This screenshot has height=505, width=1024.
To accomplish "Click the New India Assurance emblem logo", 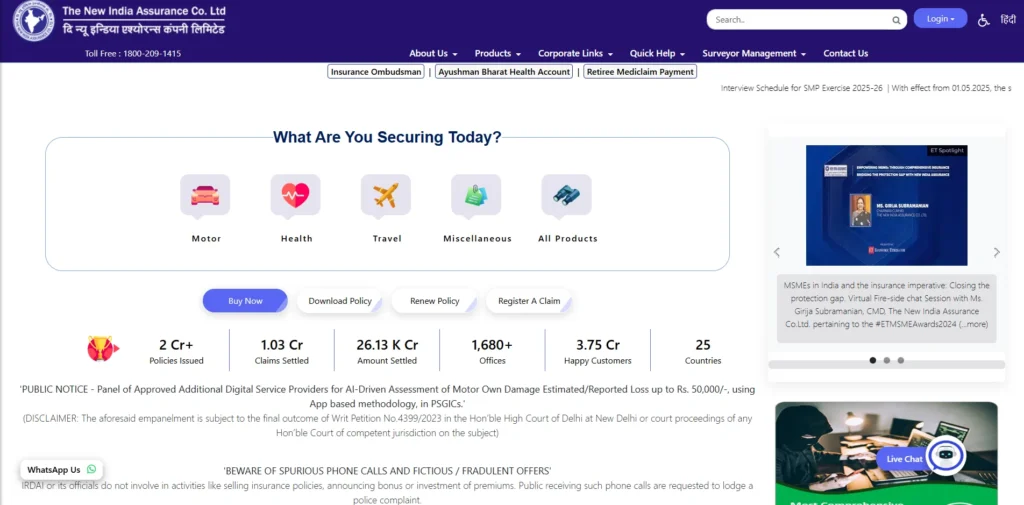I will point(34,22).
